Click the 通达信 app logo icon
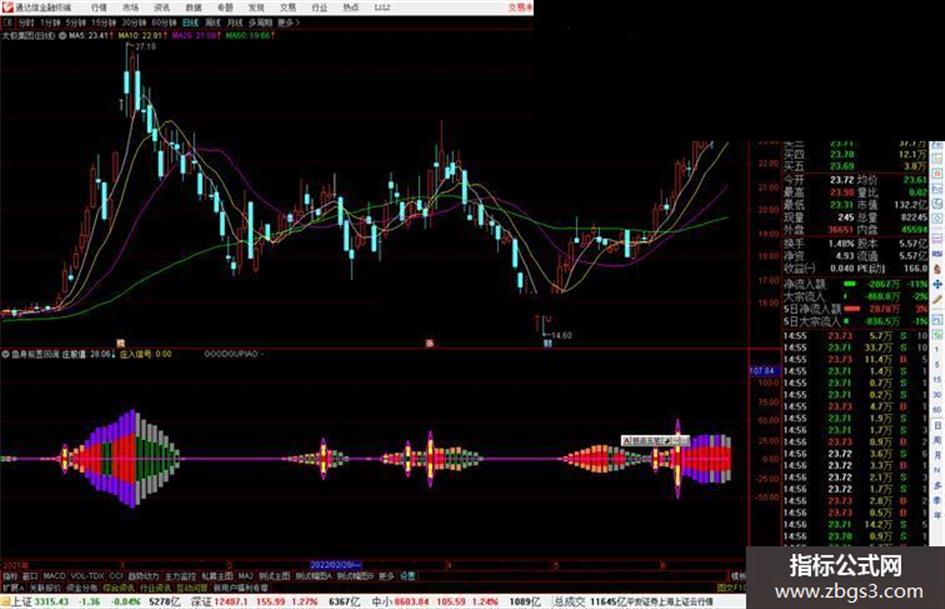Image resolution: width=945 pixels, height=609 pixels. point(7,7)
